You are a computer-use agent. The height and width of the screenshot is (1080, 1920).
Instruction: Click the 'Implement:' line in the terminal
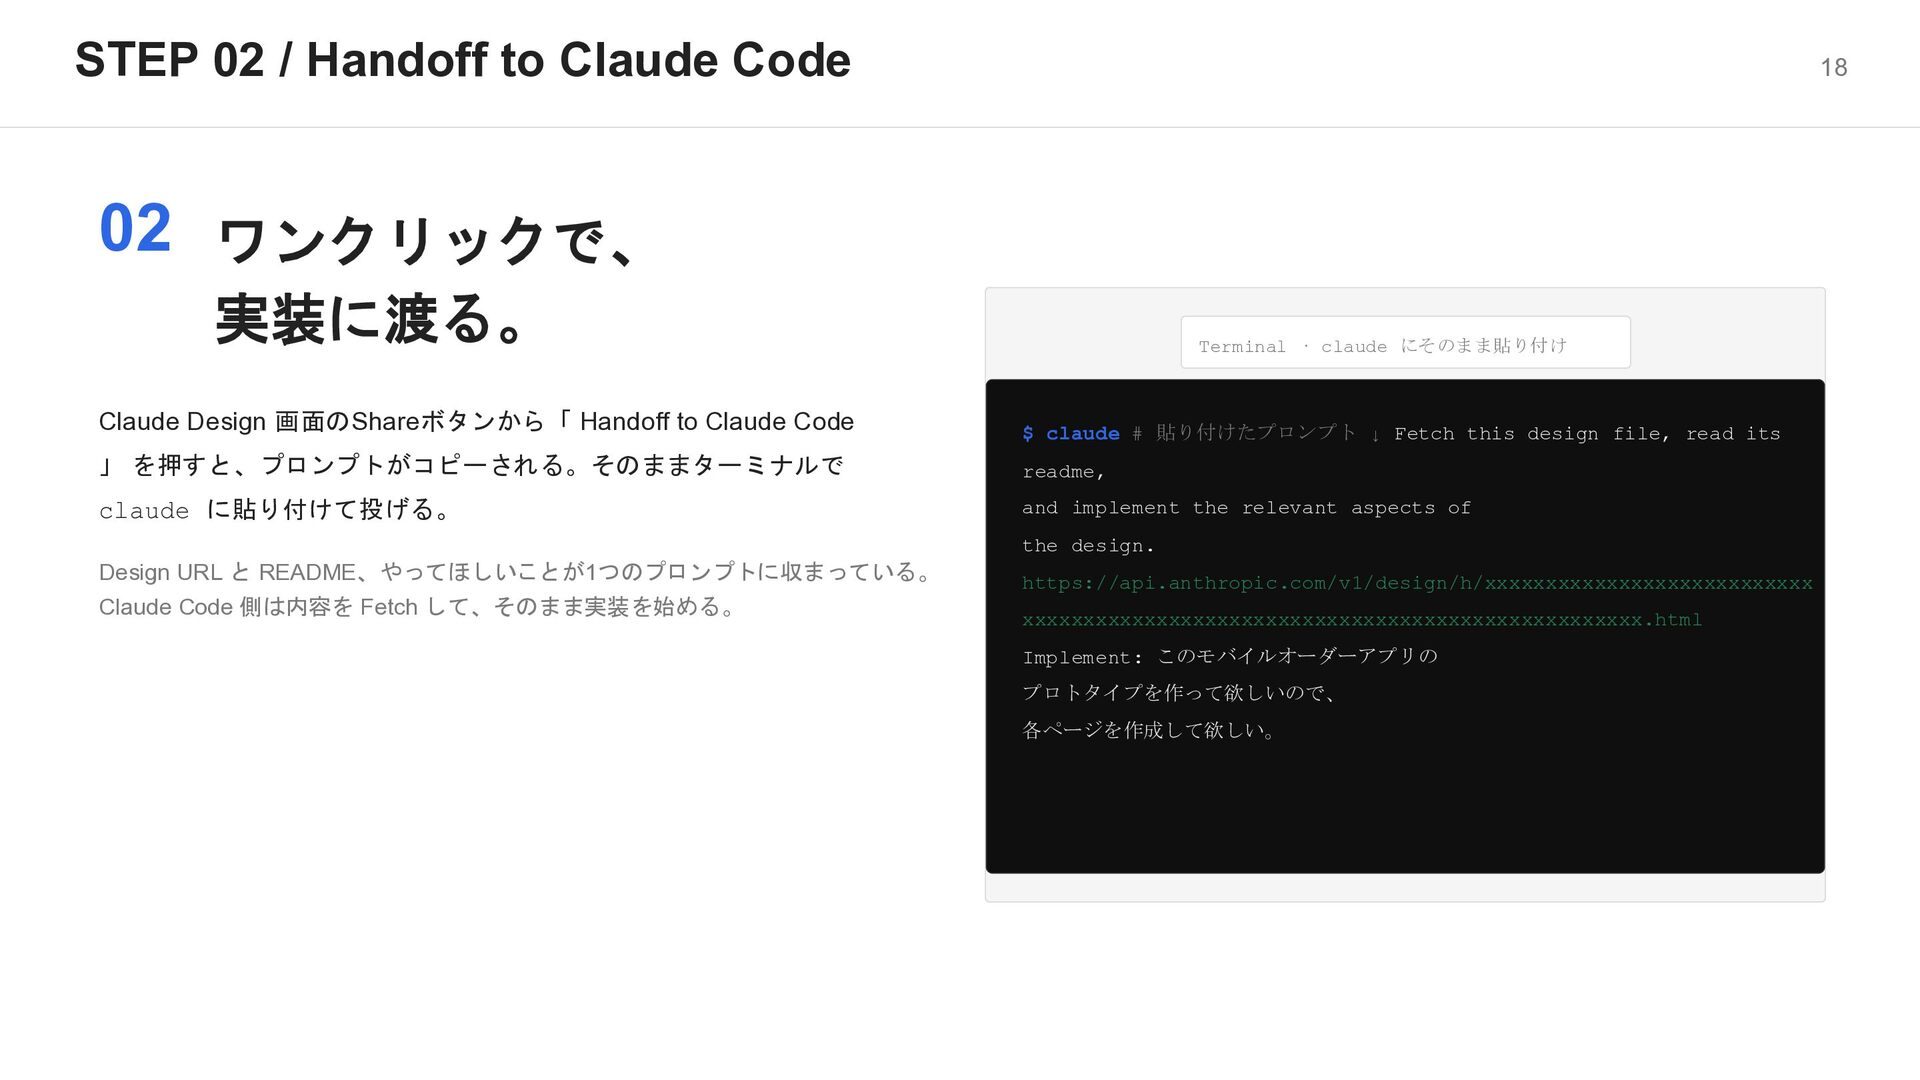pyautogui.click(x=1229, y=657)
